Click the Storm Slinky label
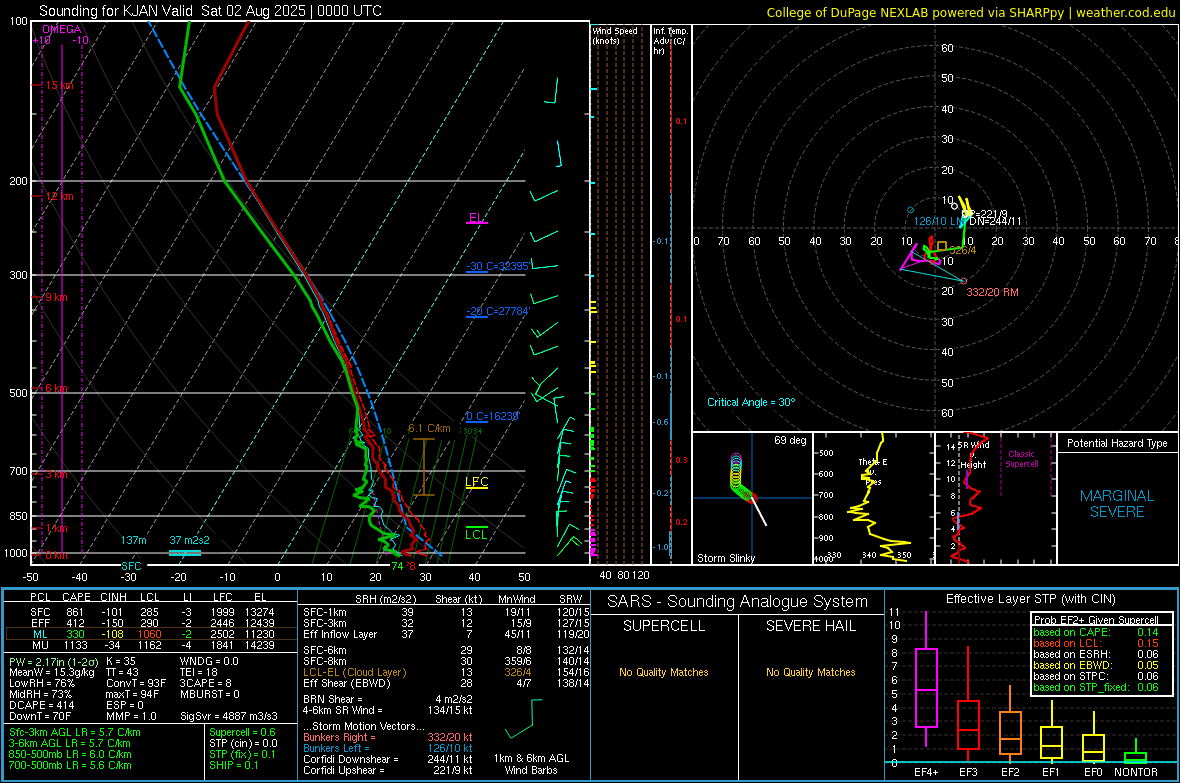Screen dimensions: 1180x783 click(x=725, y=558)
